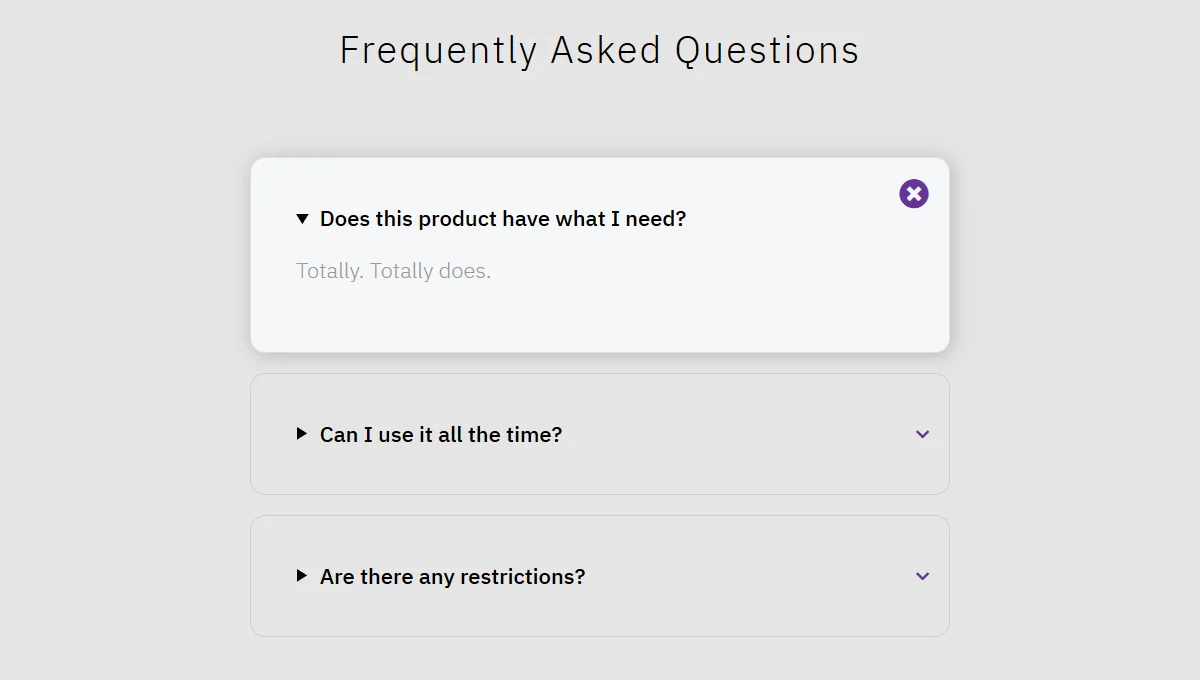Click the word "Totally." starting the answer

click(x=330, y=271)
